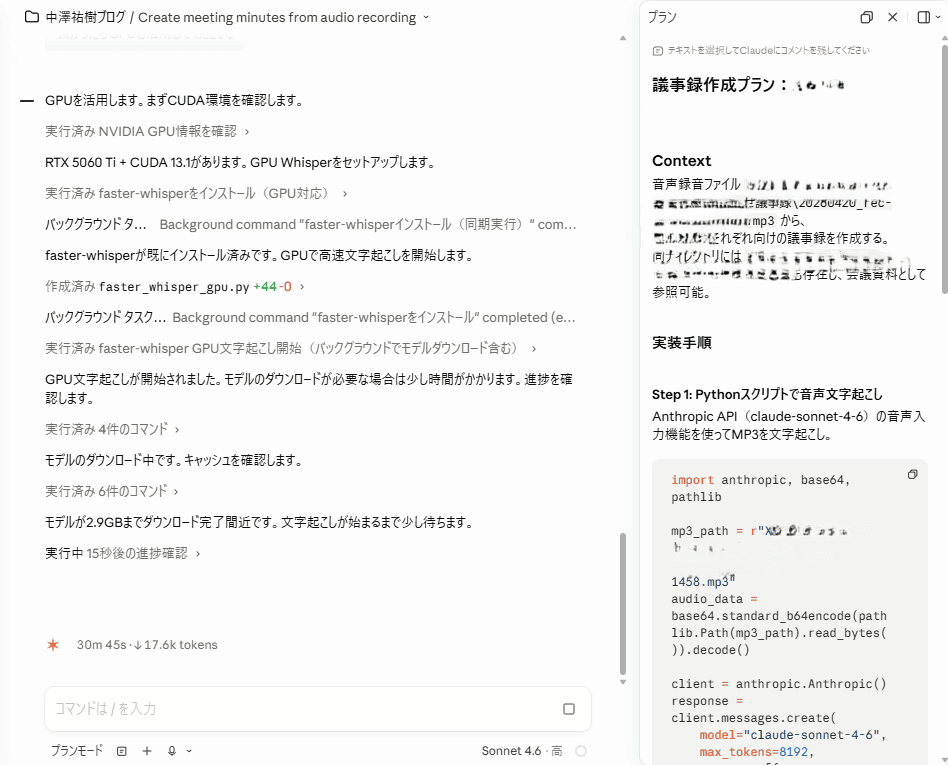Click the asterisk icon beside the token count

tap(52, 645)
